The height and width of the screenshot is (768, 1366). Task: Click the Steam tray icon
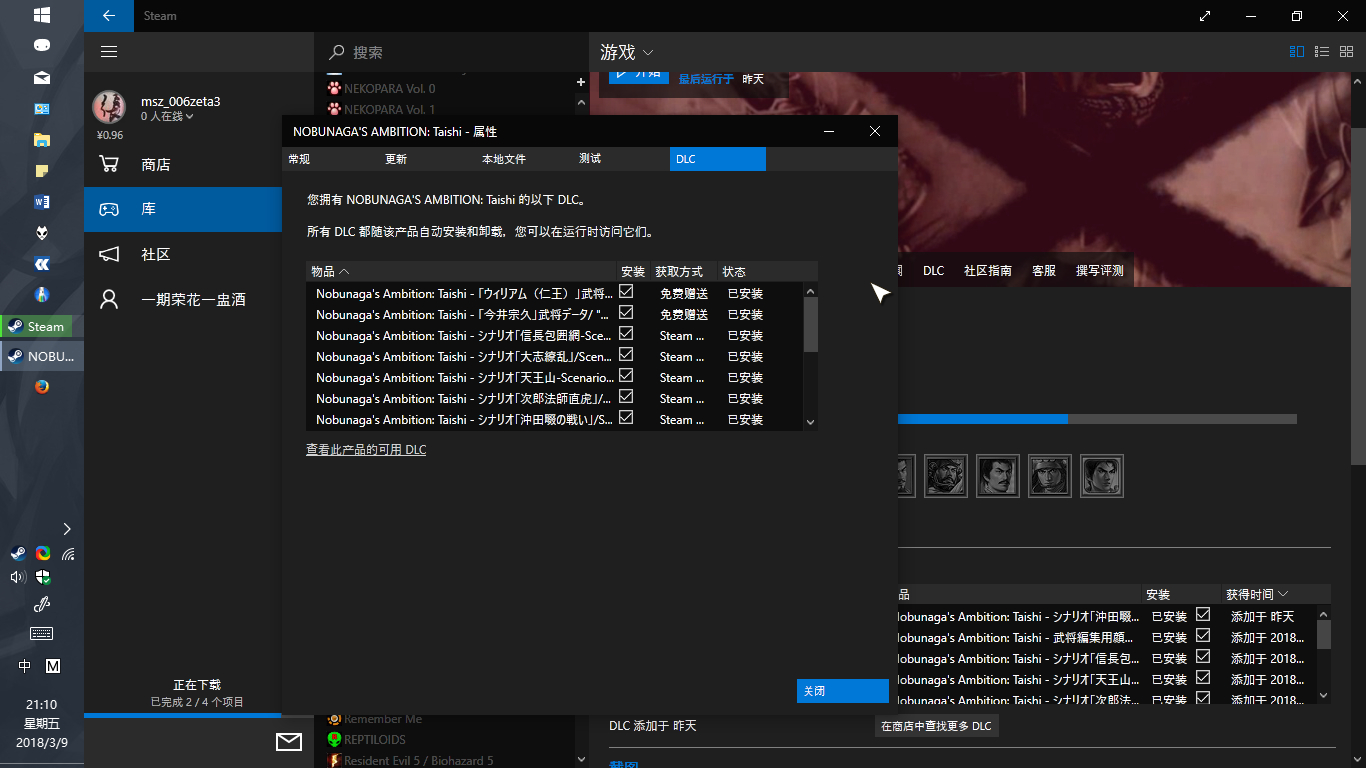pyautogui.click(x=18, y=553)
